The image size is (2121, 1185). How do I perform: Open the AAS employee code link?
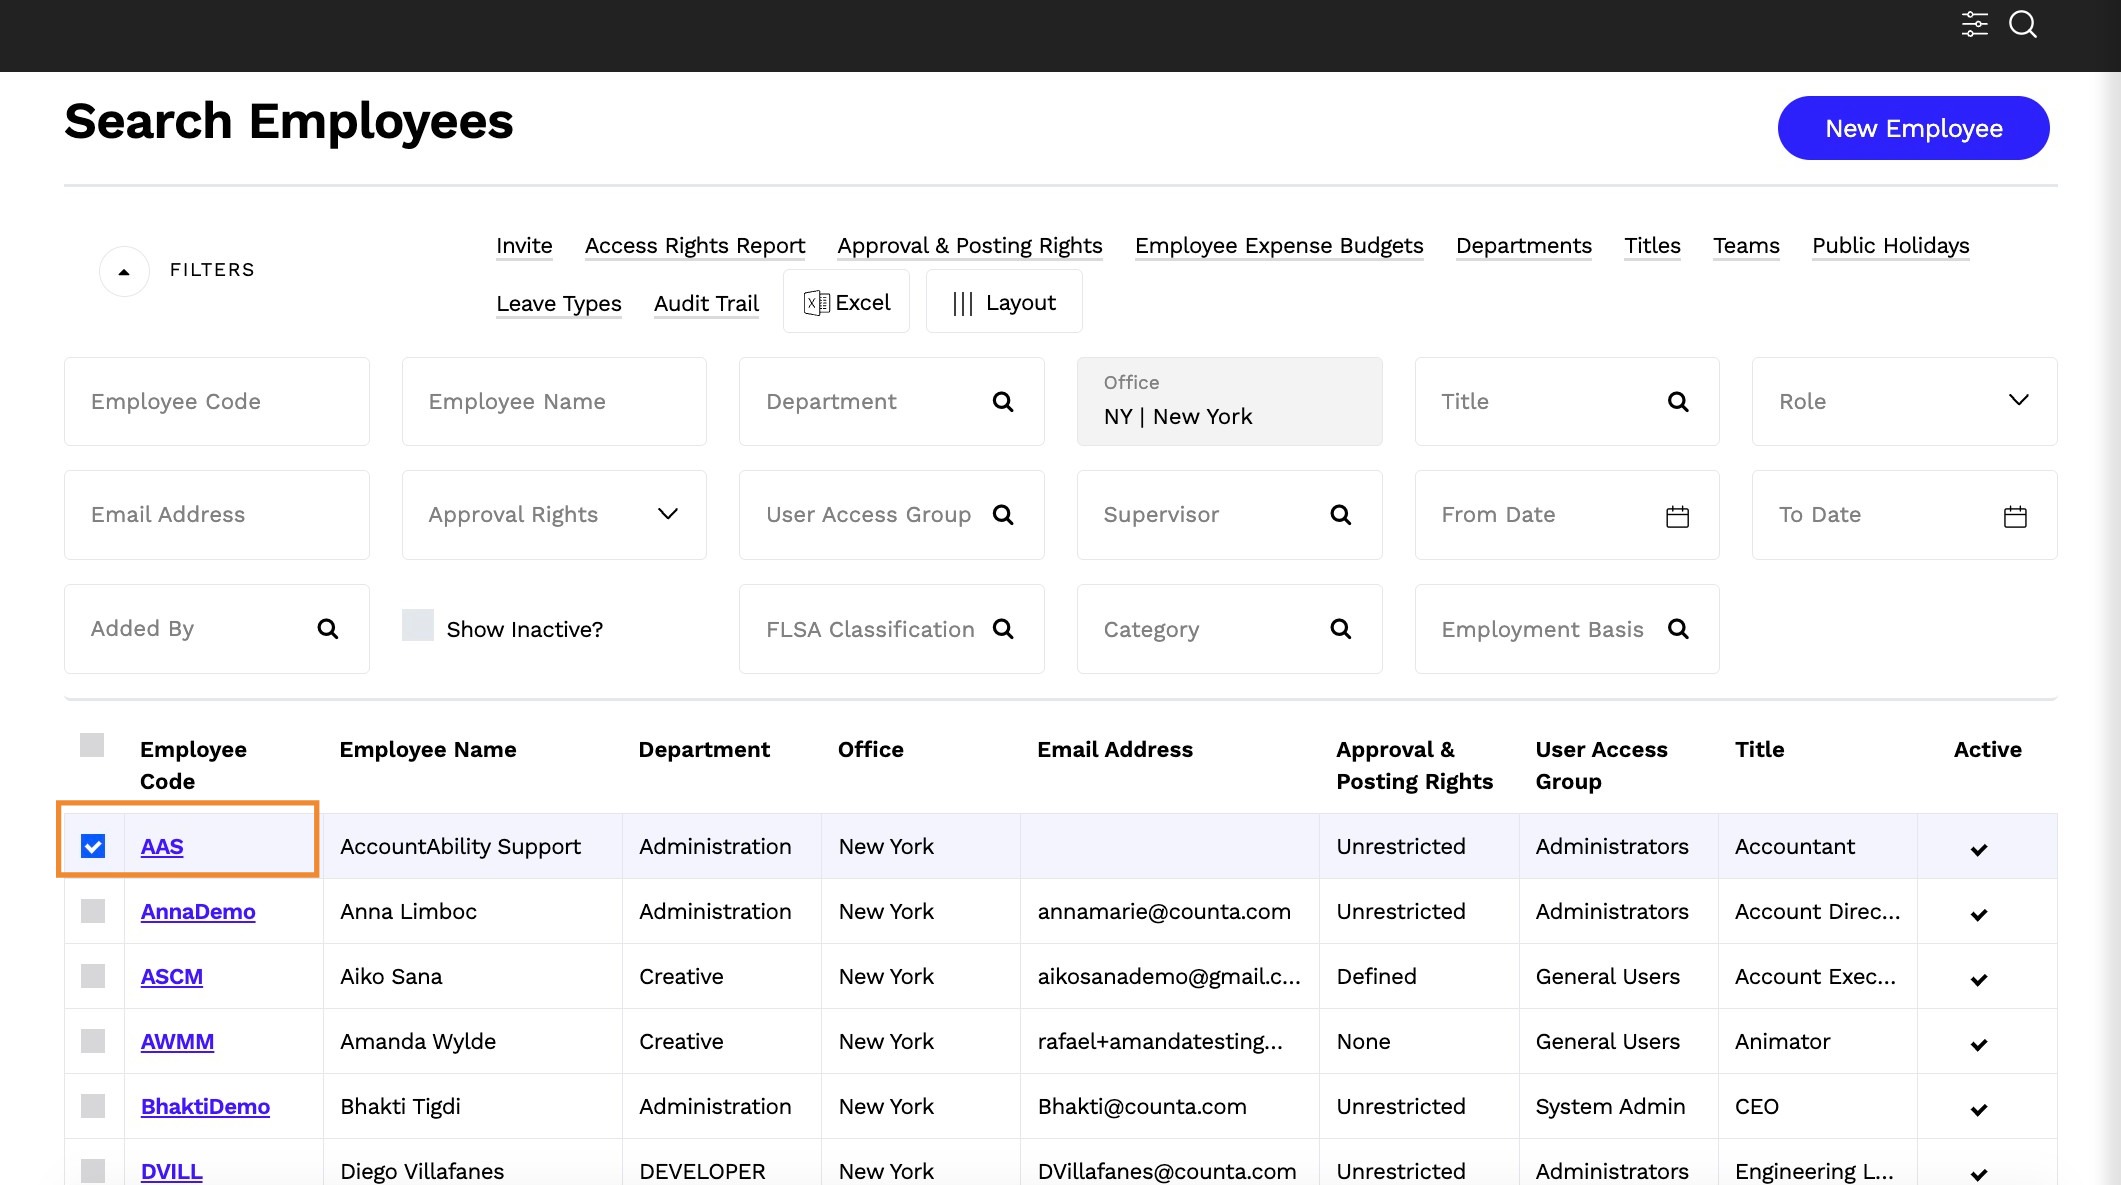pos(162,847)
